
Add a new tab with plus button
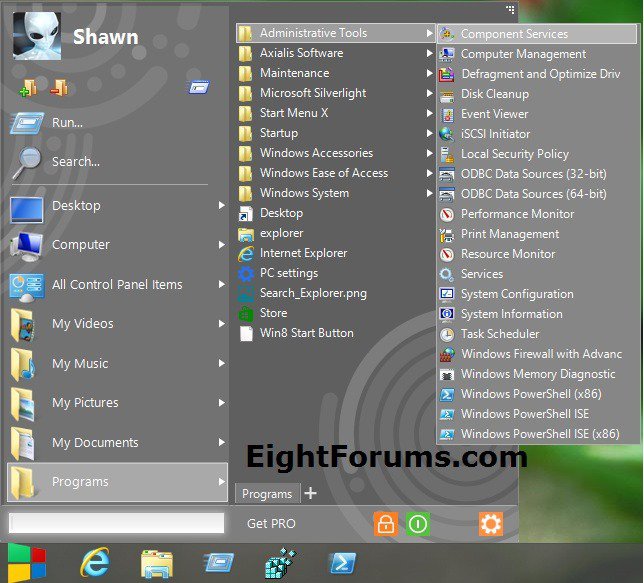coord(310,493)
